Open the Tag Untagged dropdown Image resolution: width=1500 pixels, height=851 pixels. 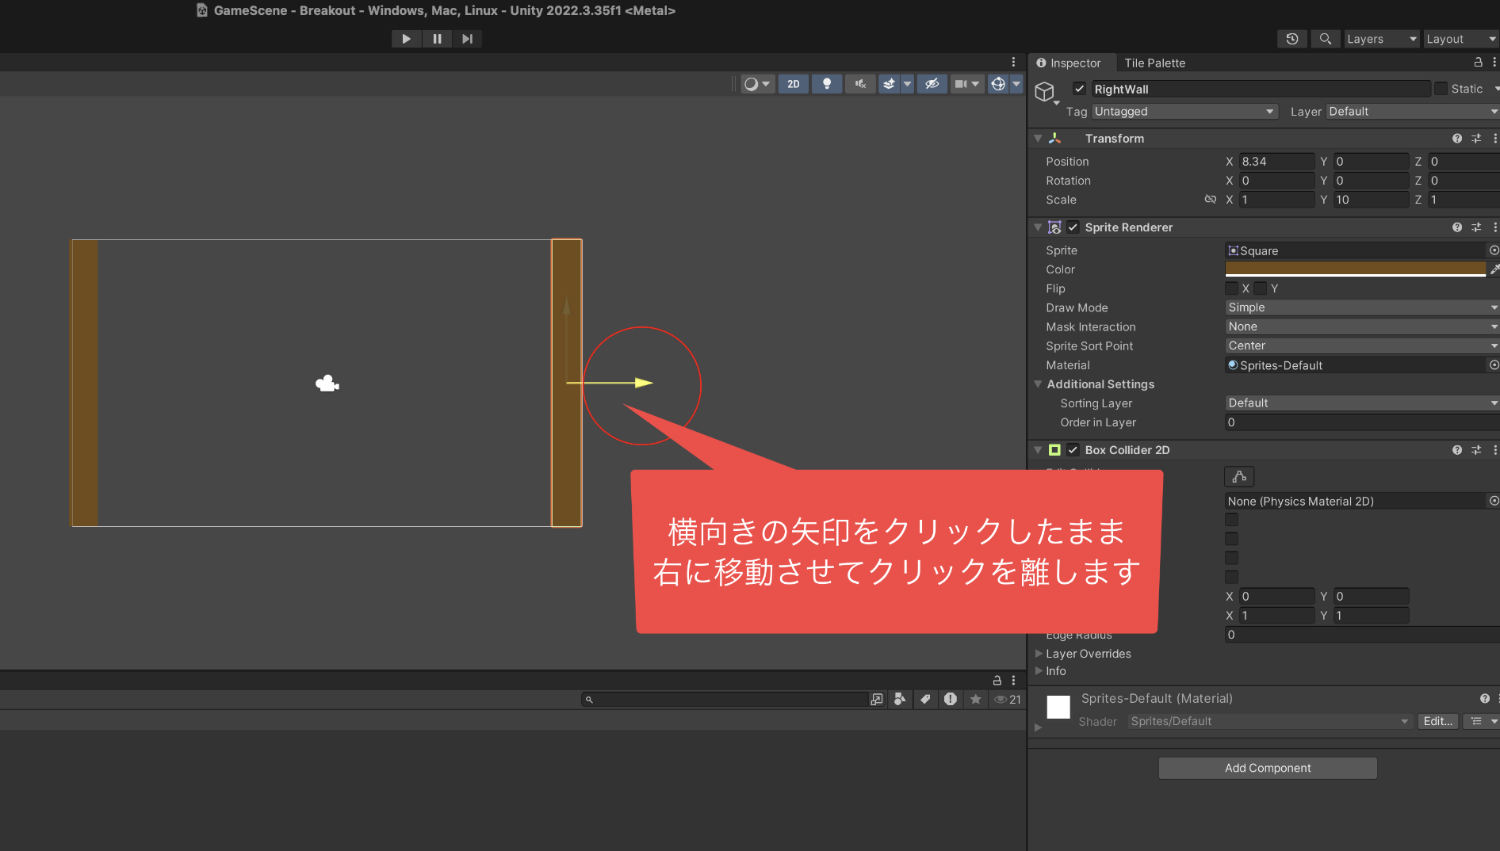click(1185, 112)
